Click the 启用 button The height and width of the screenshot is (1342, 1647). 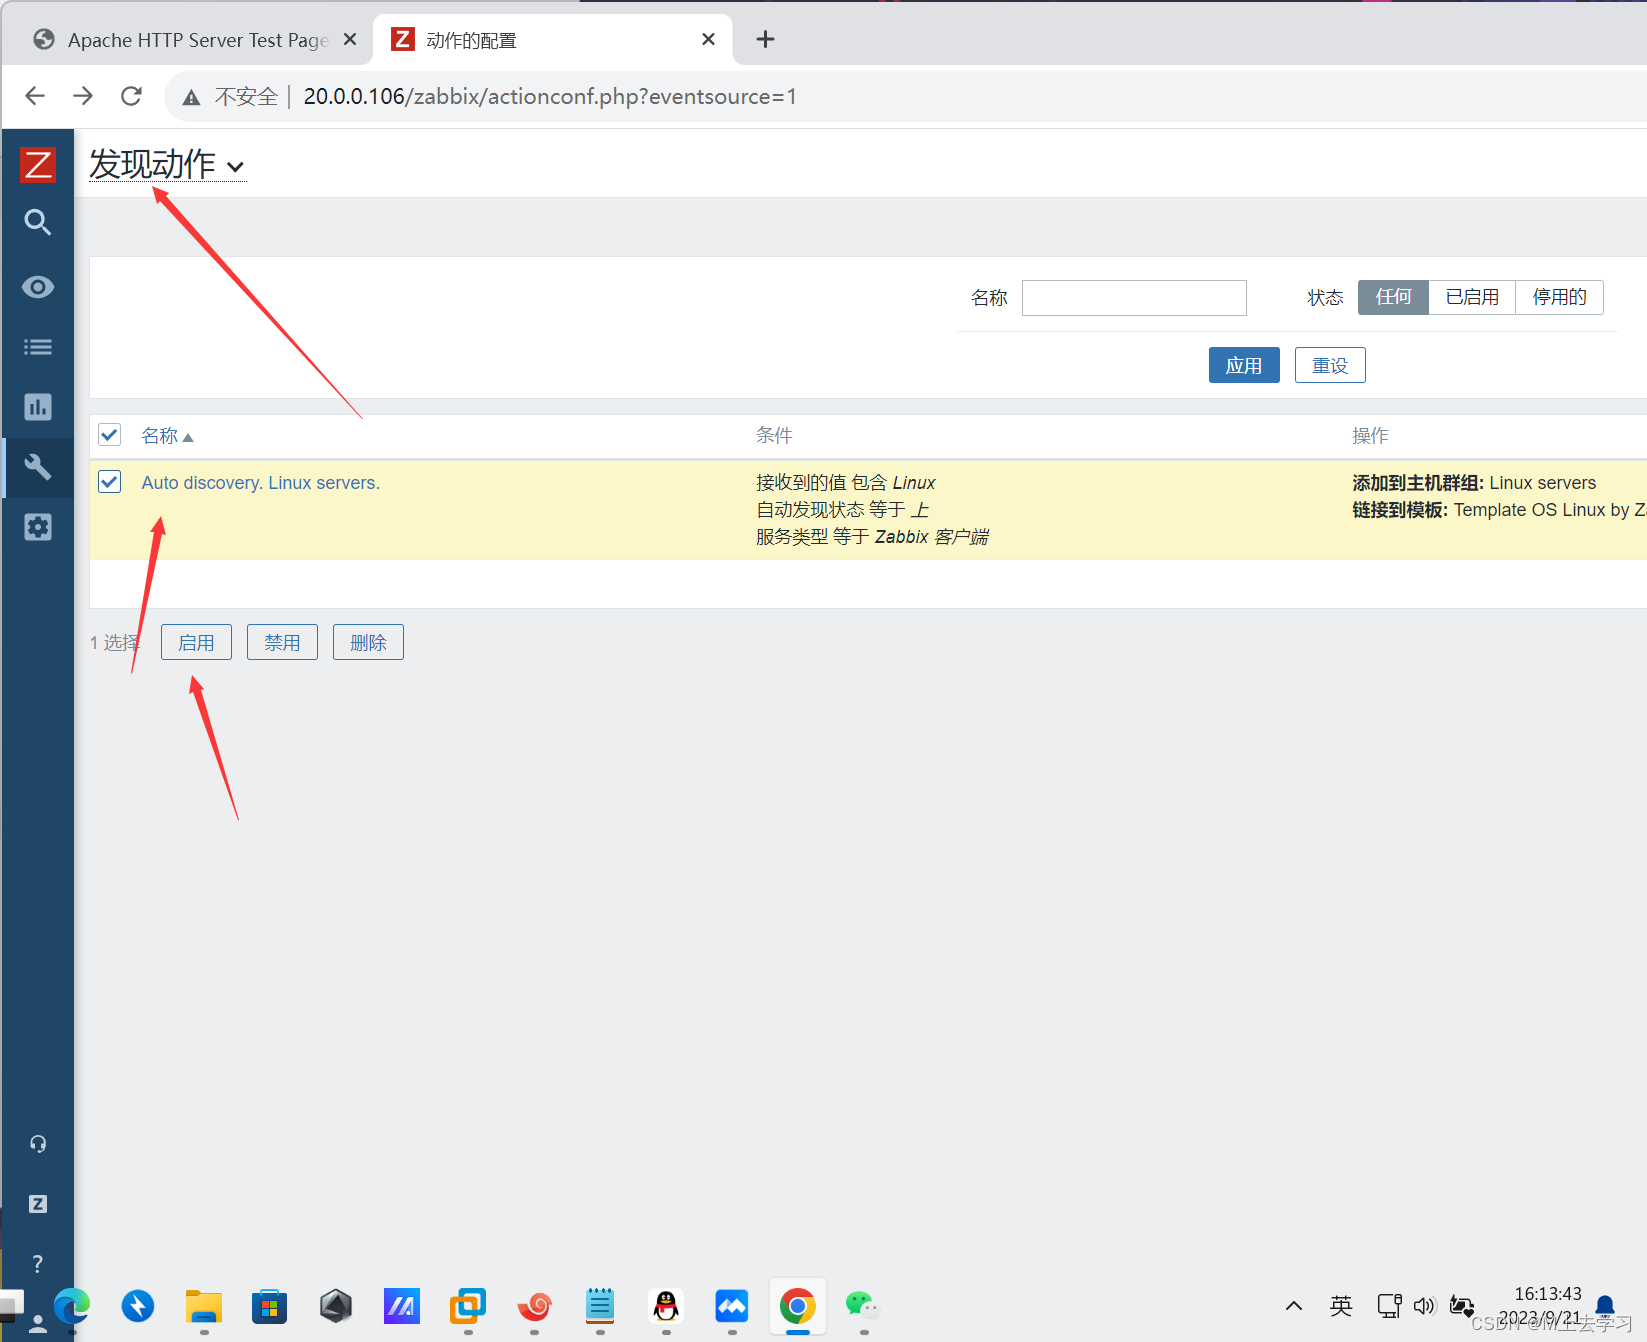point(196,642)
